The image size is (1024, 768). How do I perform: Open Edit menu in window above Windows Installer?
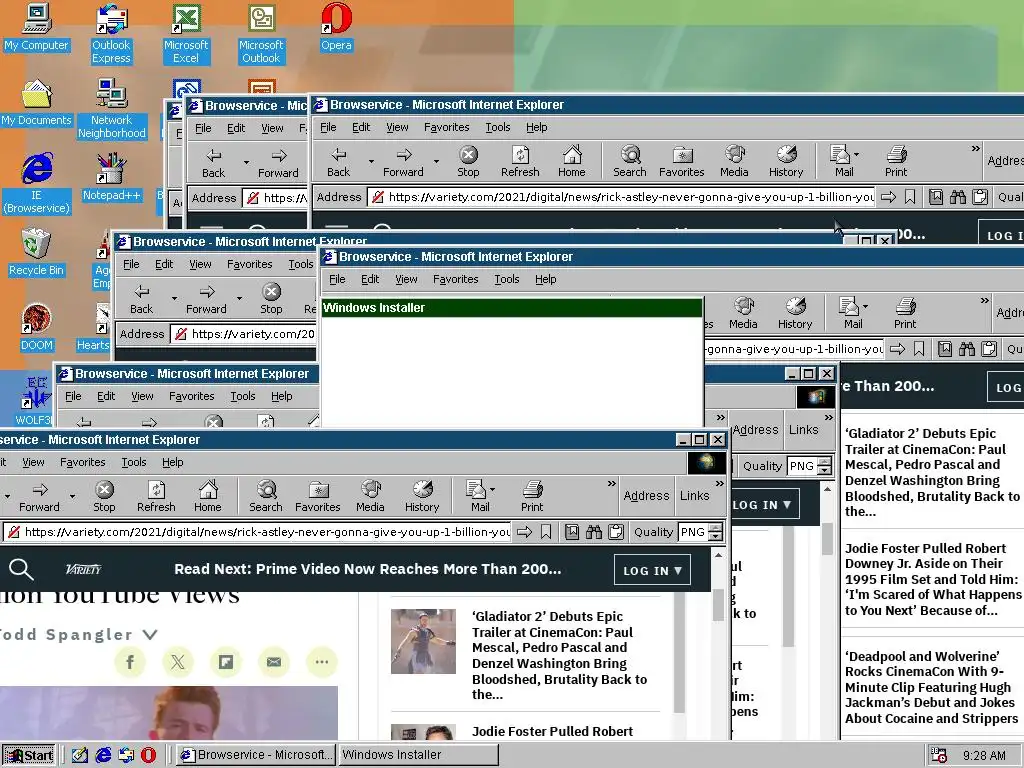tap(370, 280)
